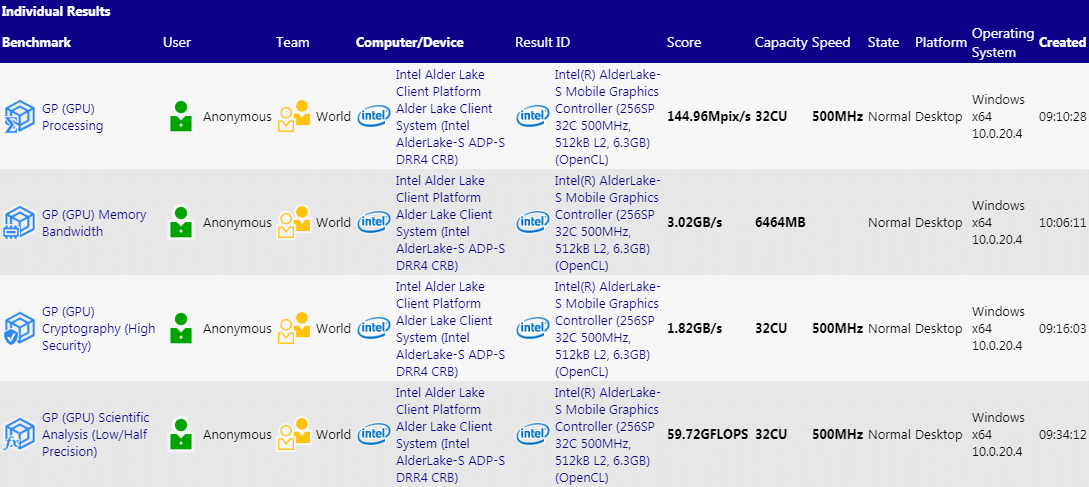1089x487 pixels.
Task: Click the green user icon in the Scientific Analysis row
Action: [x=181, y=435]
